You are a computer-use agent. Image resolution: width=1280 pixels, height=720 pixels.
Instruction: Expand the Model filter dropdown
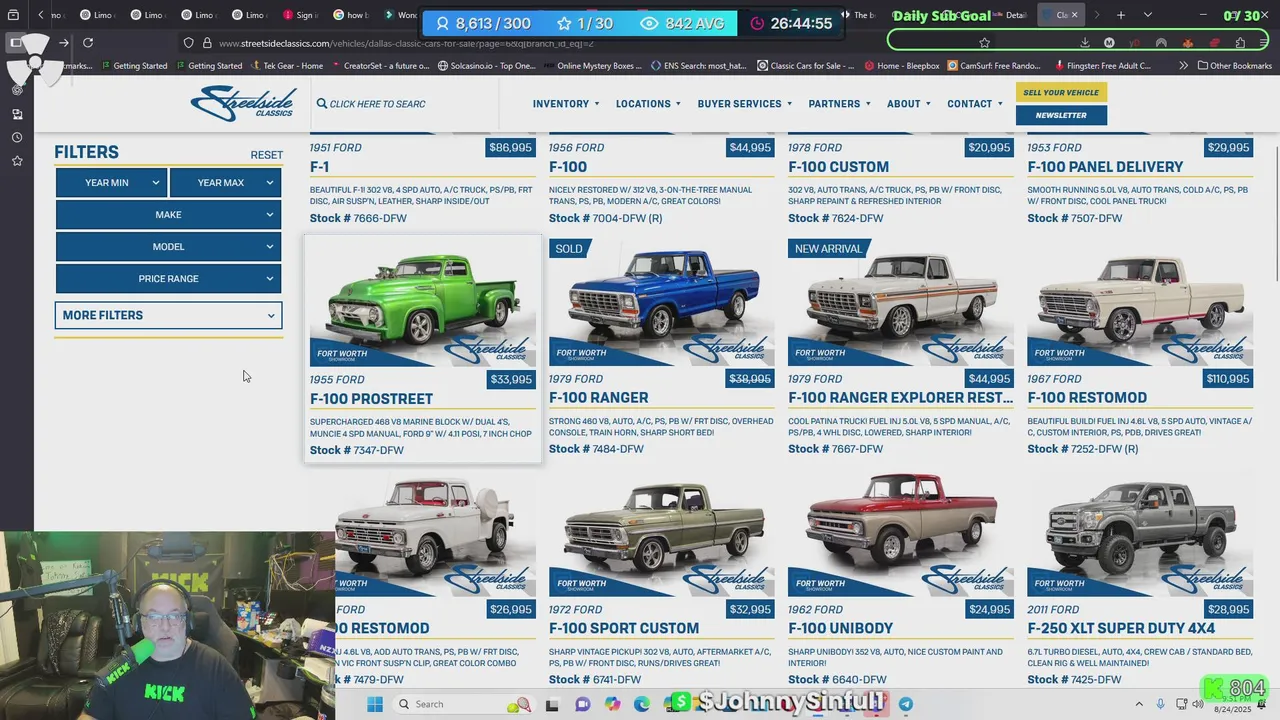[x=168, y=246]
